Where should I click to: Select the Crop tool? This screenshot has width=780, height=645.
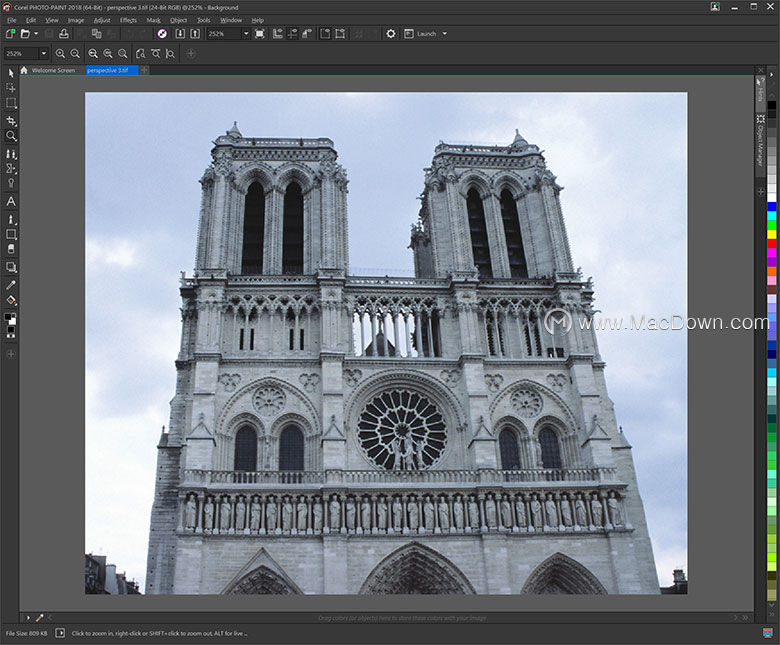pos(11,121)
